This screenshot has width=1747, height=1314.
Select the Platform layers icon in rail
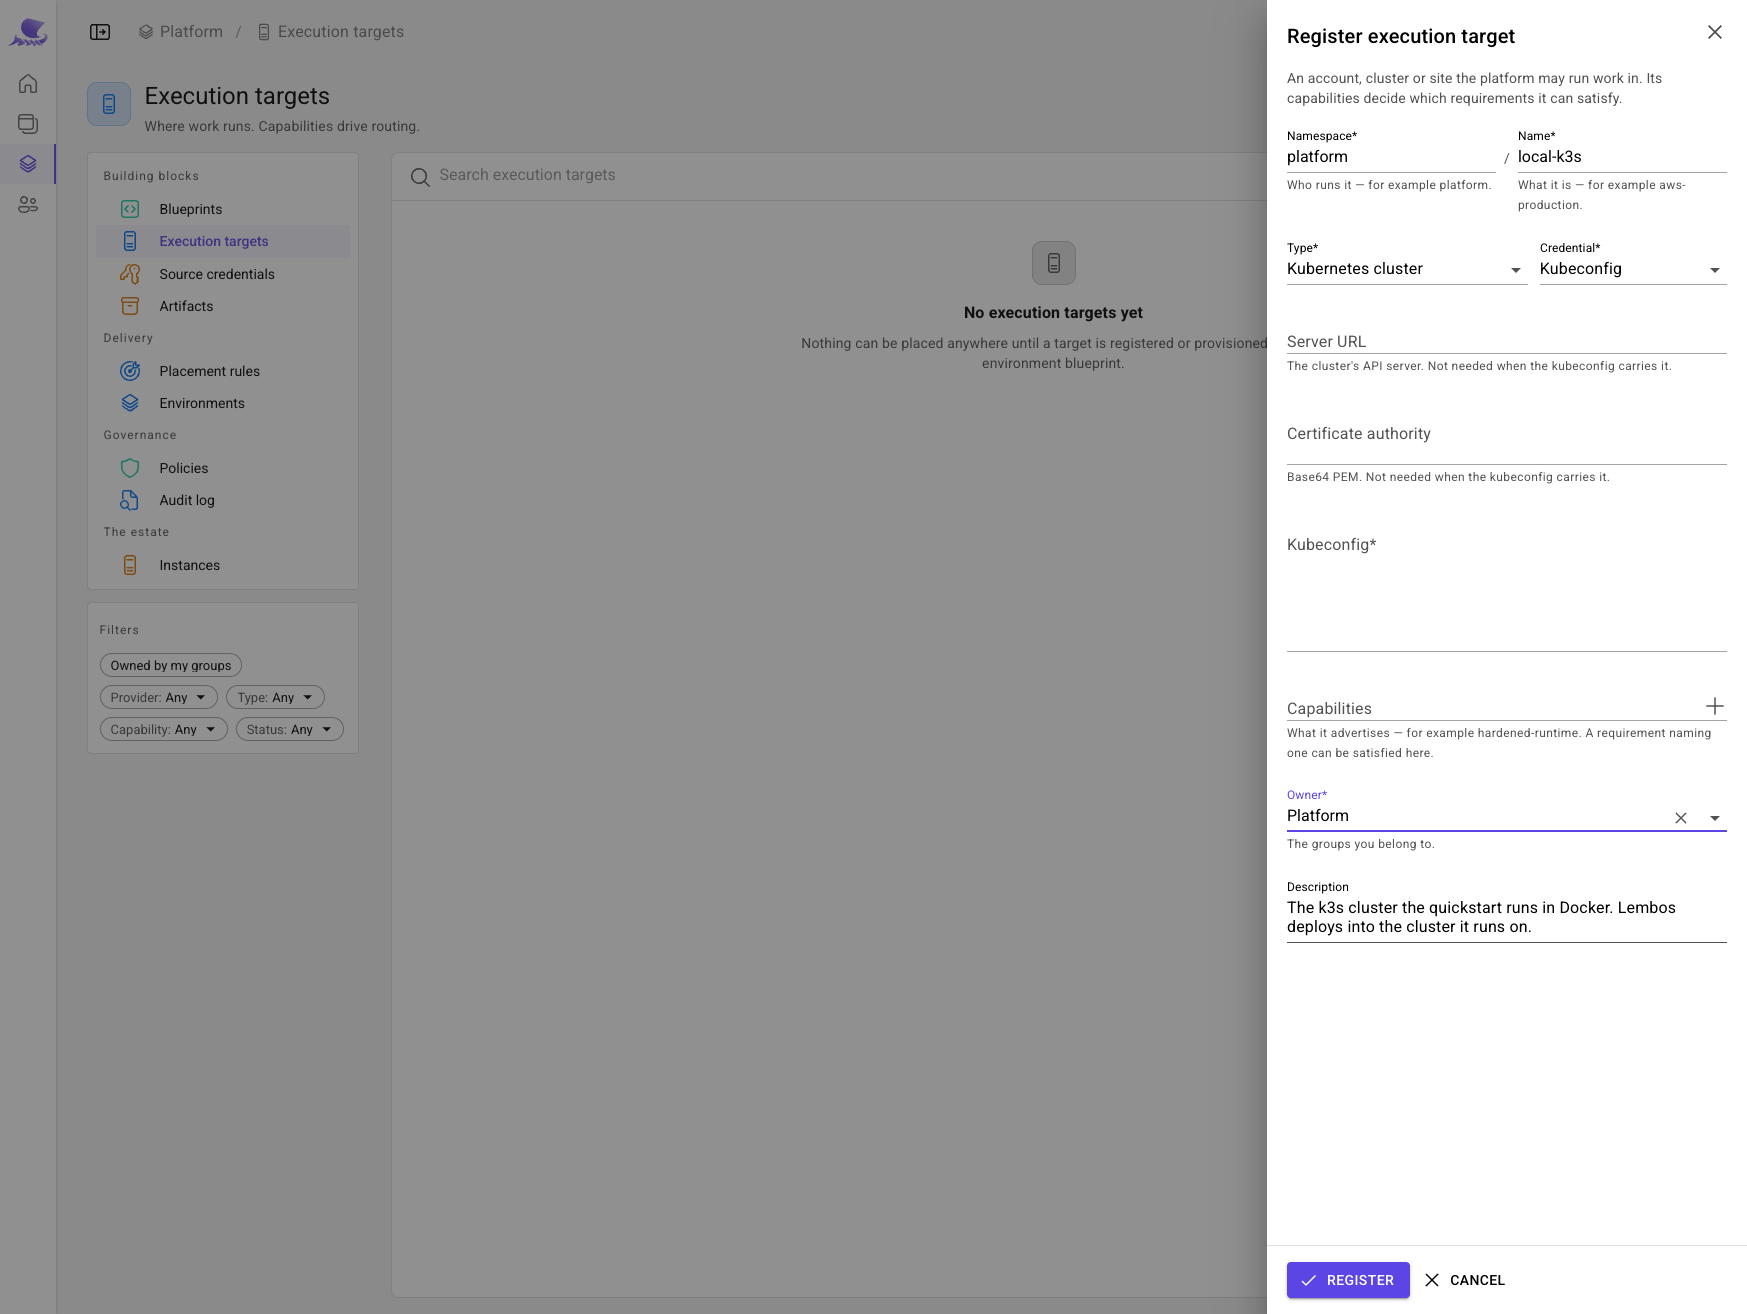[x=28, y=164]
